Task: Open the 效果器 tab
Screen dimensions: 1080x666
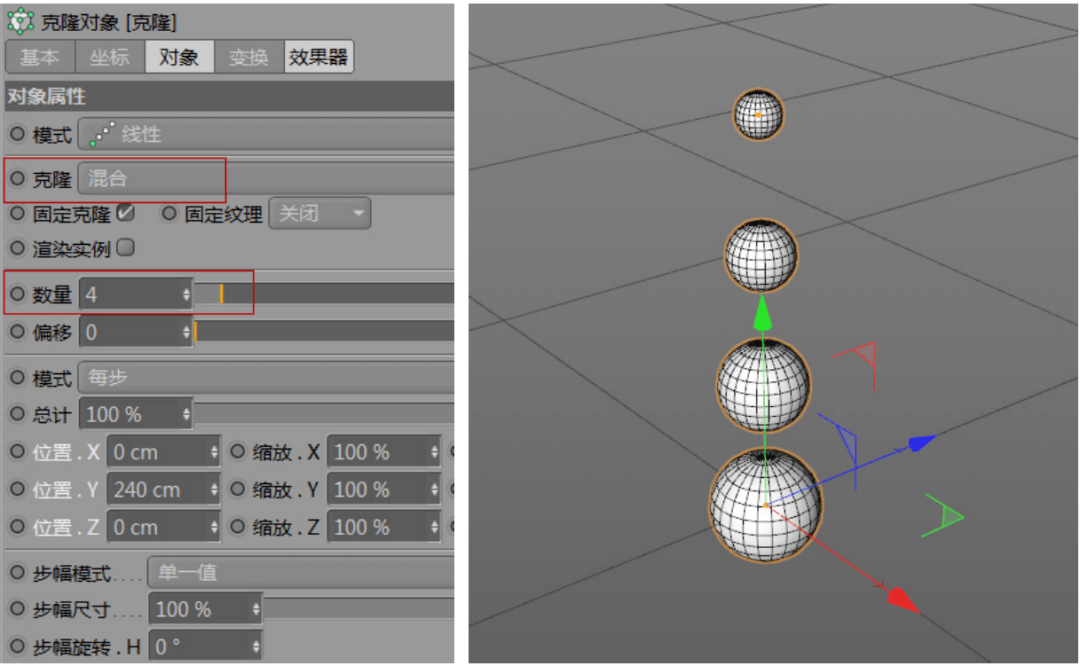Action: [319, 57]
